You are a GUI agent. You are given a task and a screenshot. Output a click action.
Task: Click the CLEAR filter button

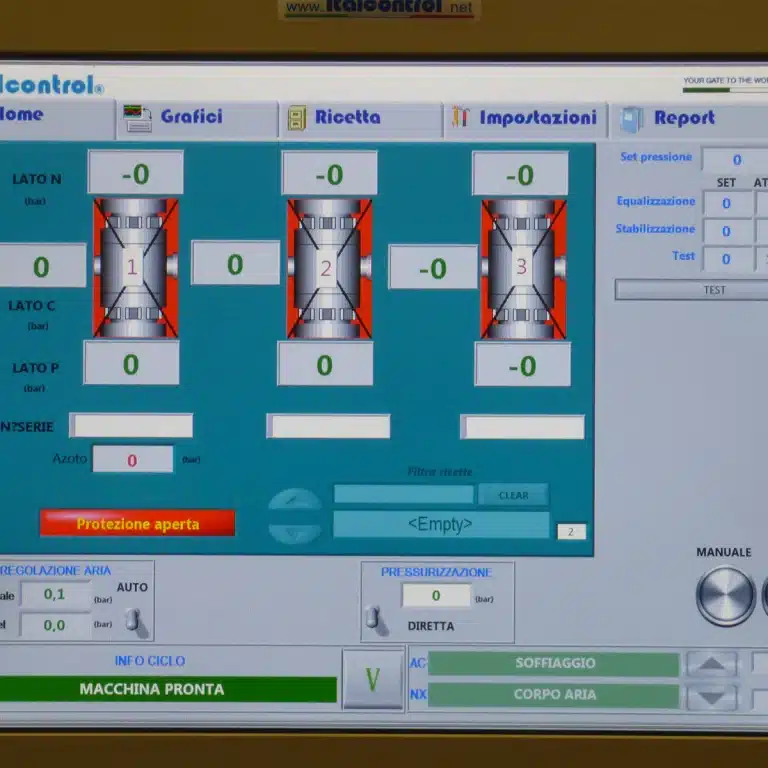tap(513, 495)
